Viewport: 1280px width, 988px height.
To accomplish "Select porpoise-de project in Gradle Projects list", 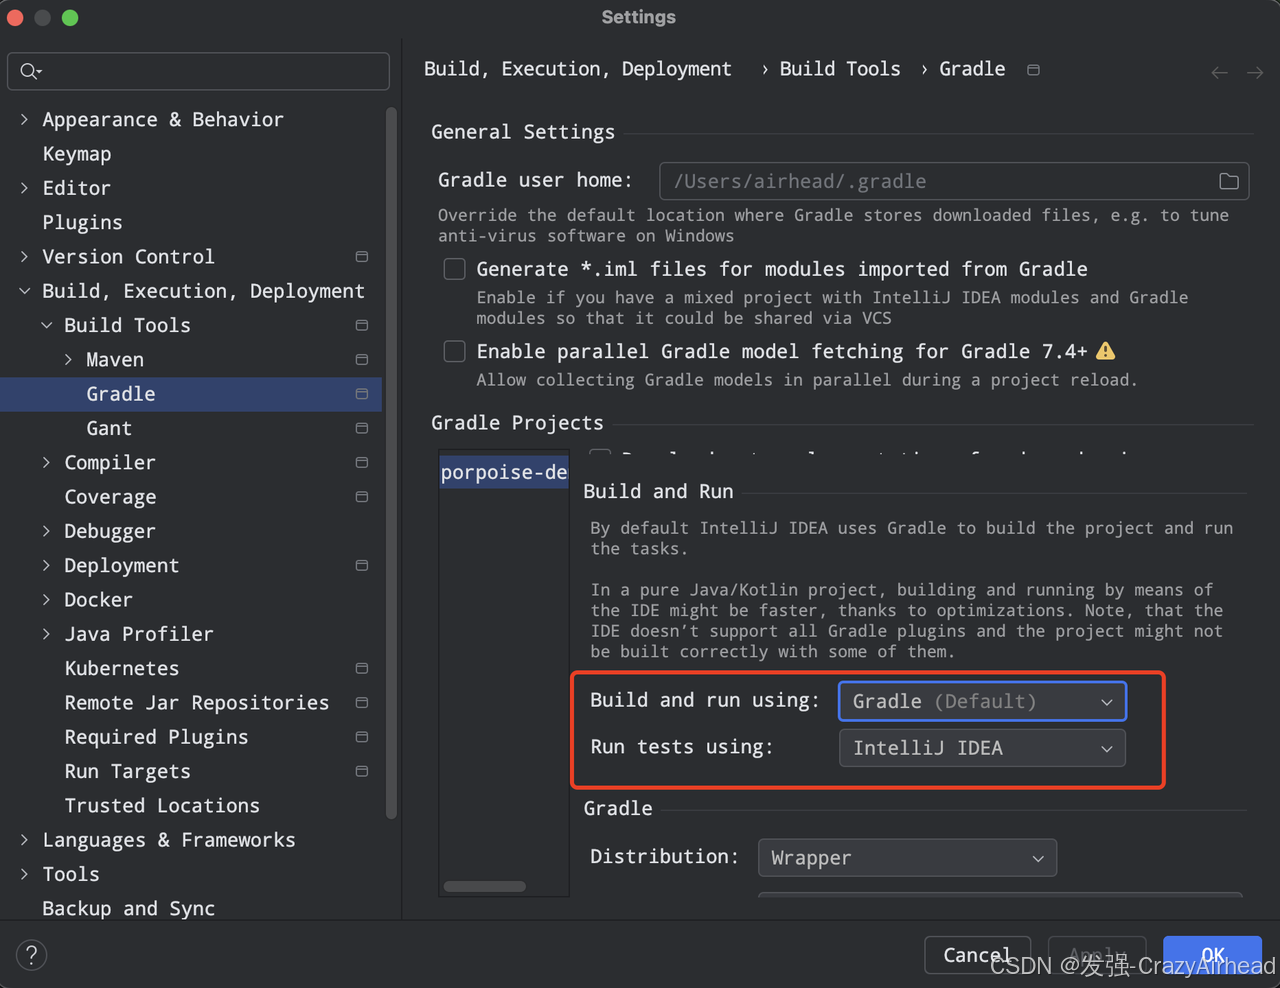I will tap(504, 472).
